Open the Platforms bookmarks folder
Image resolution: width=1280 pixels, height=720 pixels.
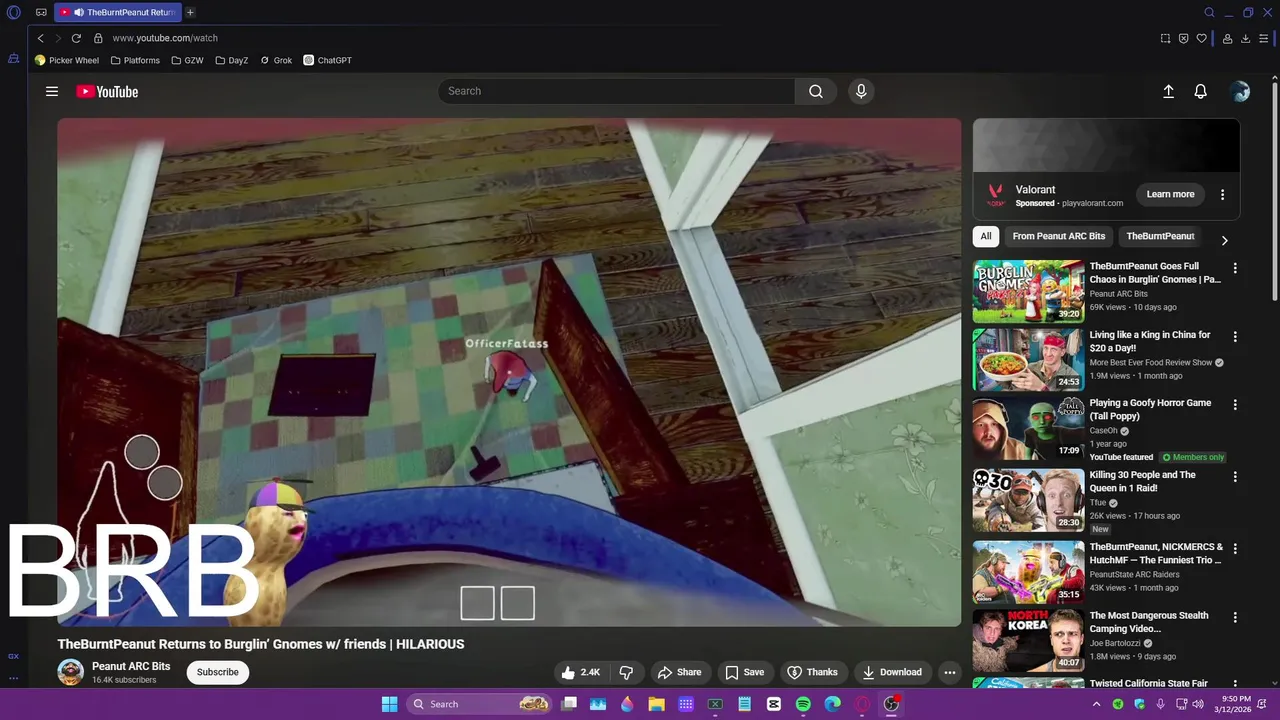[135, 60]
